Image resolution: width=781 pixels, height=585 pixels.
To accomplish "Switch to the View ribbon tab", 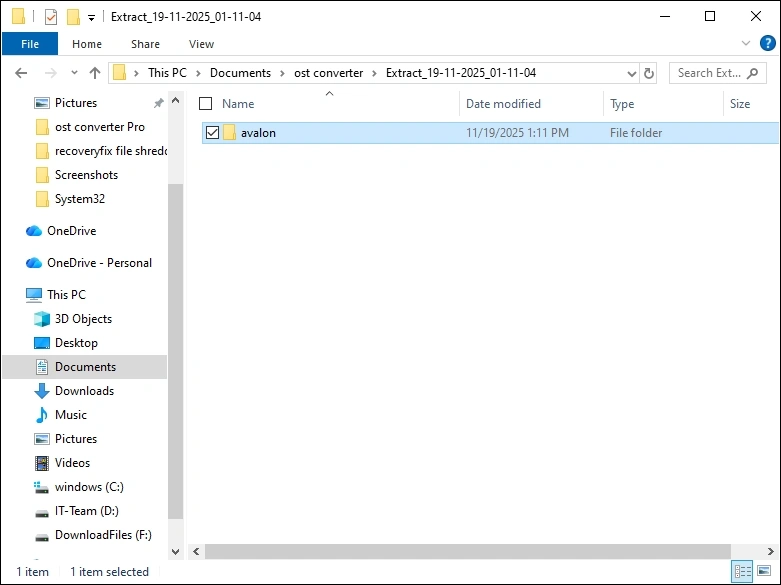I will click(x=201, y=44).
